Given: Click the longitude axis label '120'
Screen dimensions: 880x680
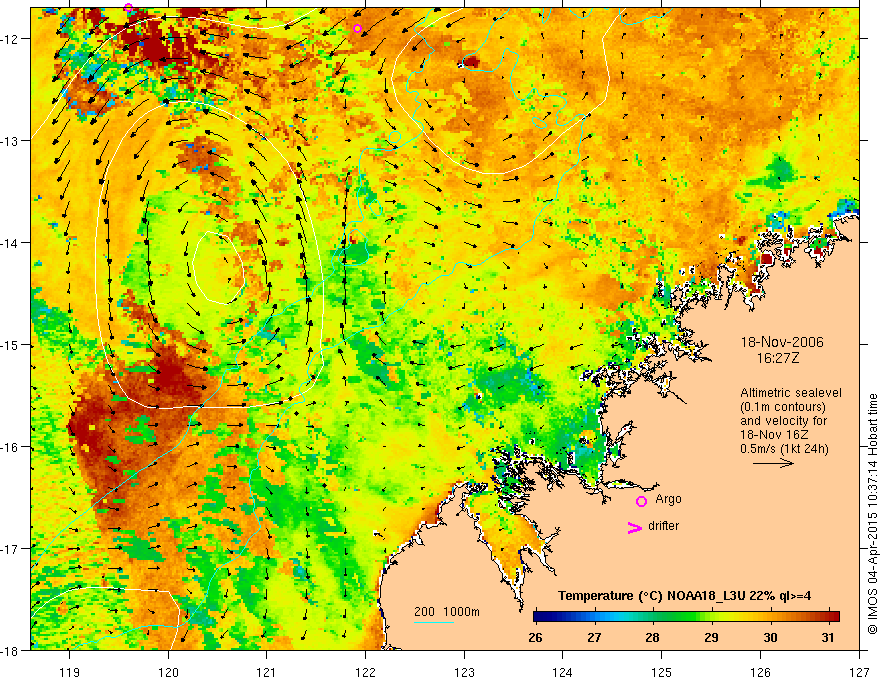Looking at the screenshot, I should pyautogui.click(x=168, y=672).
